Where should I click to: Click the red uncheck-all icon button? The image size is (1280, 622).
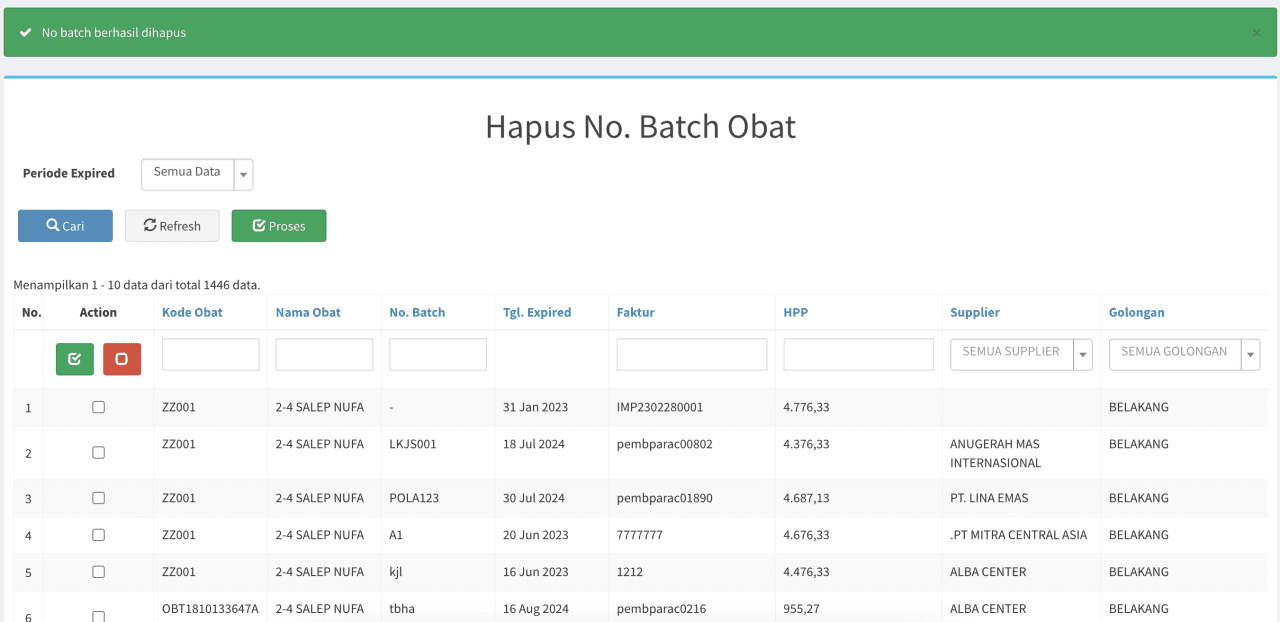point(122,359)
